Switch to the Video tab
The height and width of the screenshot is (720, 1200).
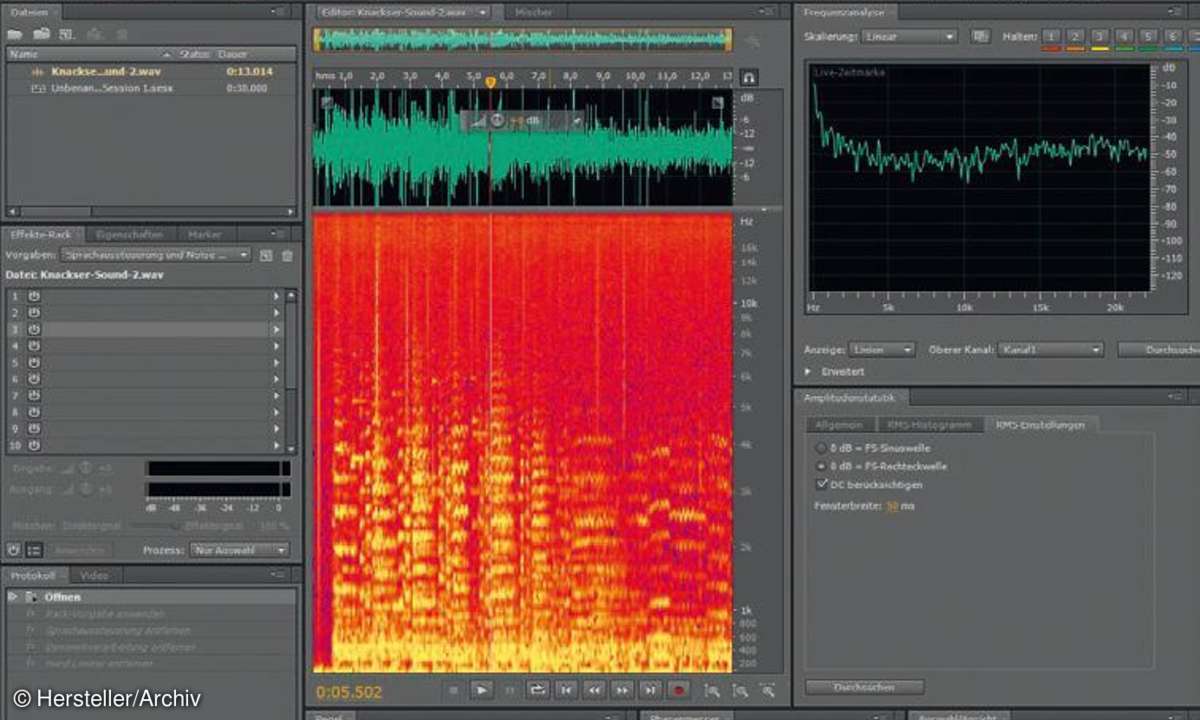point(94,576)
